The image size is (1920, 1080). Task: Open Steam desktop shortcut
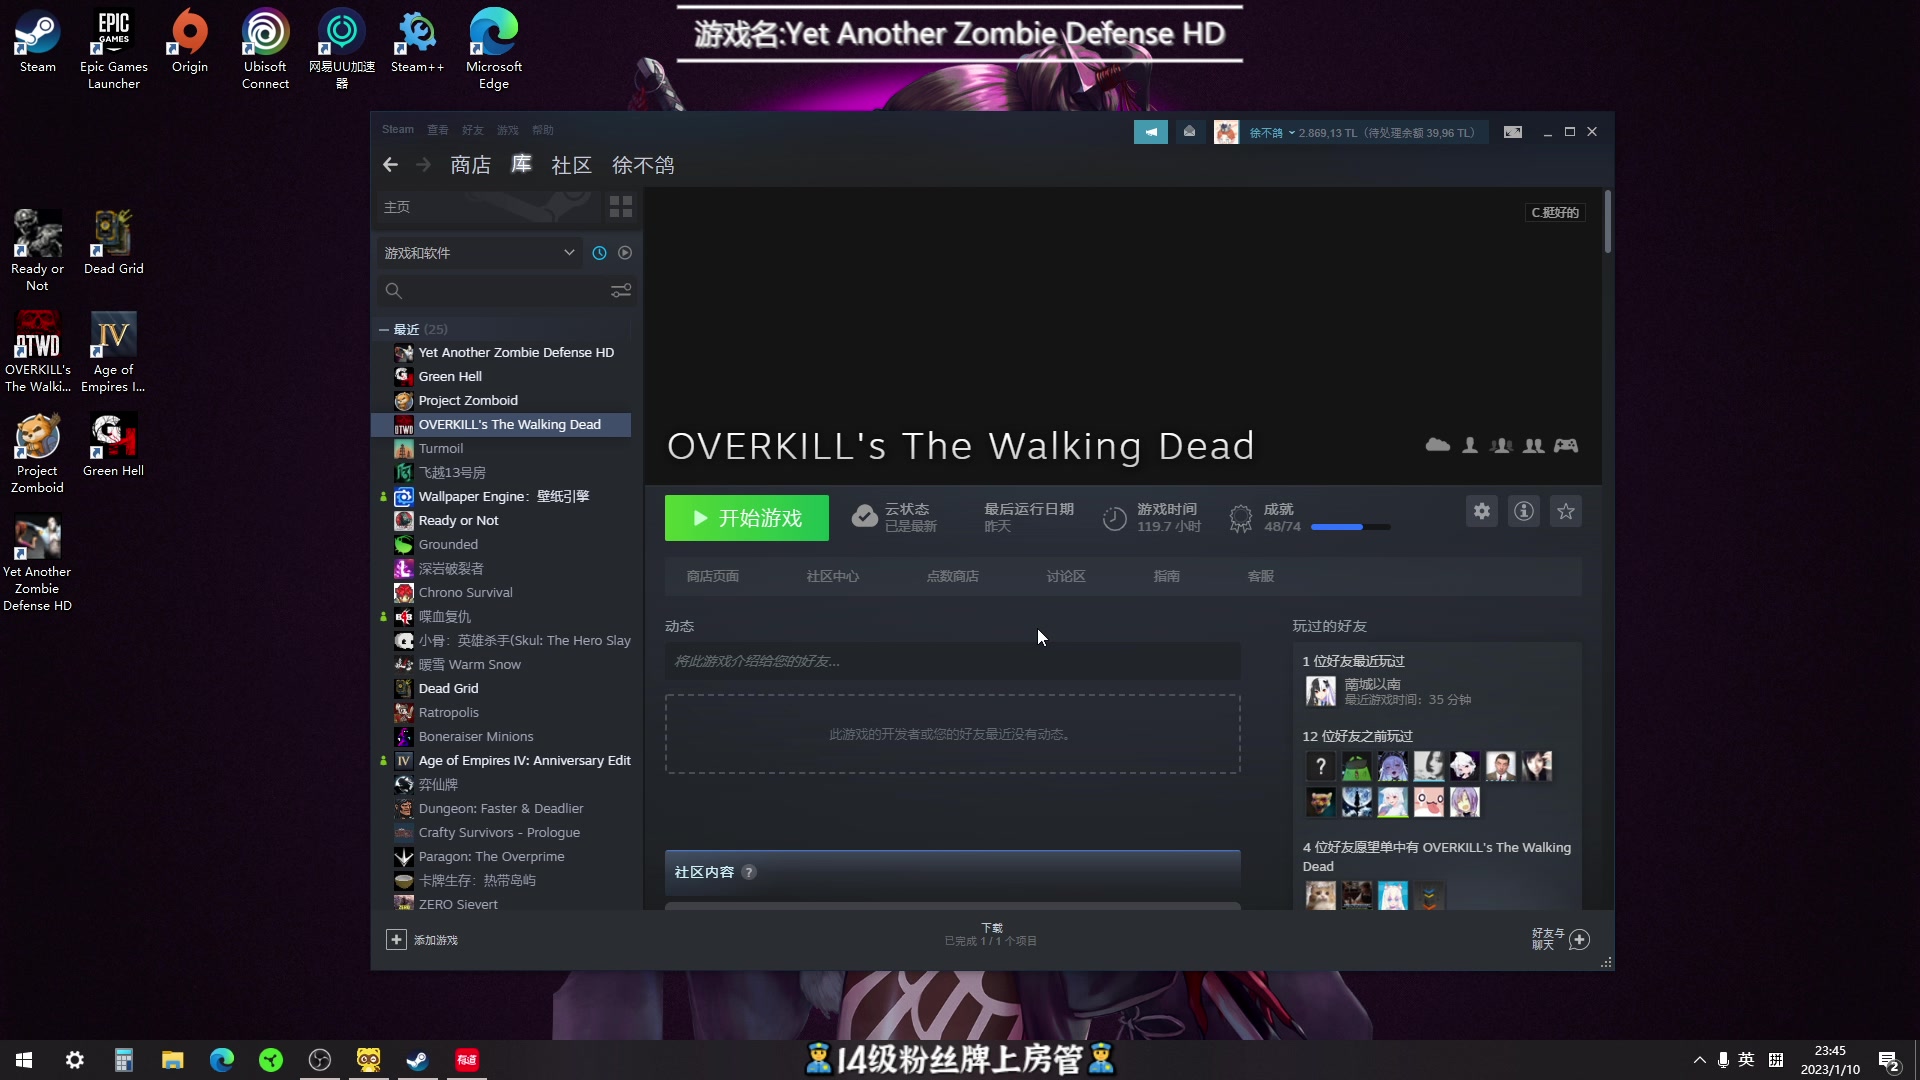tap(37, 42)
